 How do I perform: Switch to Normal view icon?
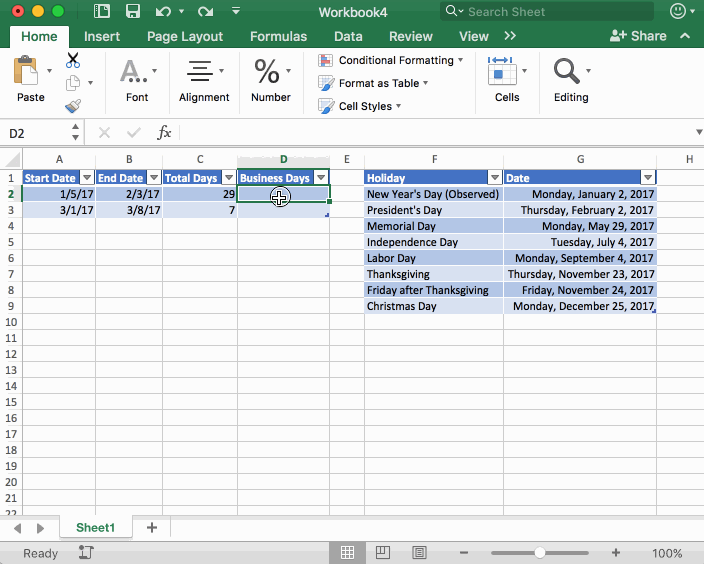(347, 553)
